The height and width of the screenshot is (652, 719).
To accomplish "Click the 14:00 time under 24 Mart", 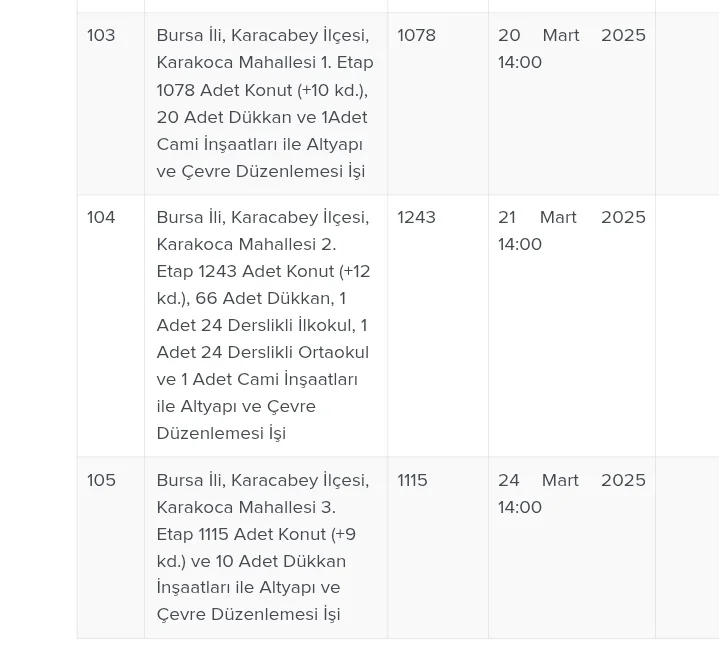I will click(520, 508).
